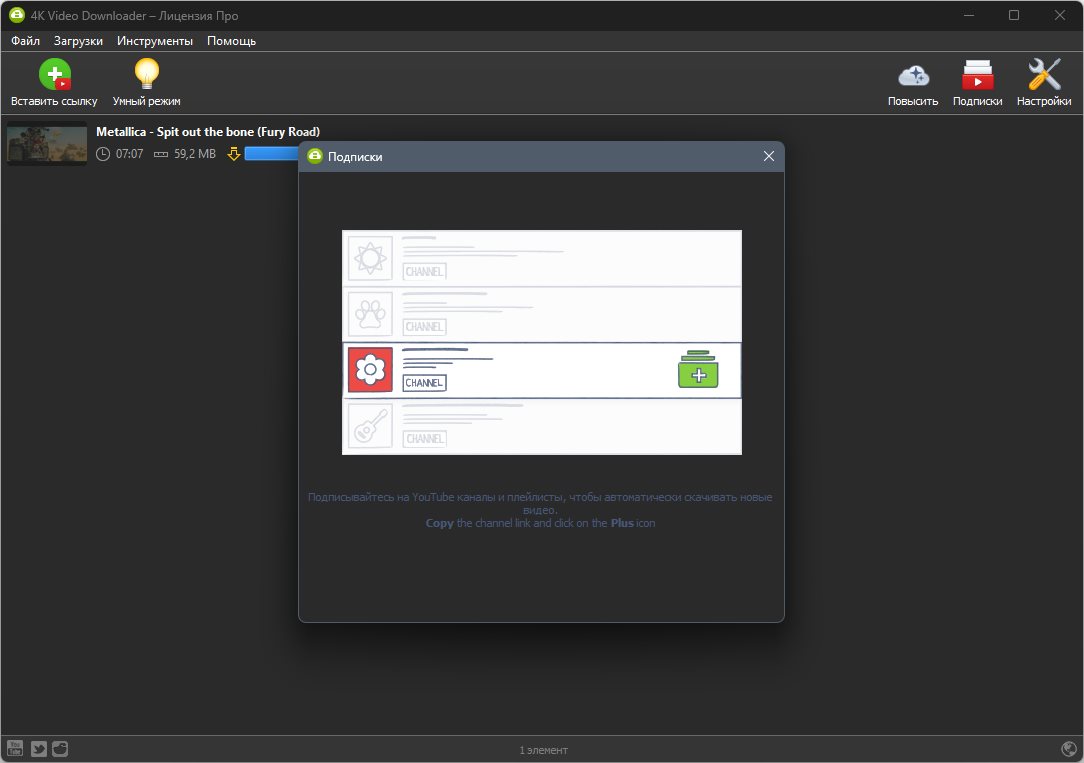Click the Twitter bird icon

(x=39, y=748)
